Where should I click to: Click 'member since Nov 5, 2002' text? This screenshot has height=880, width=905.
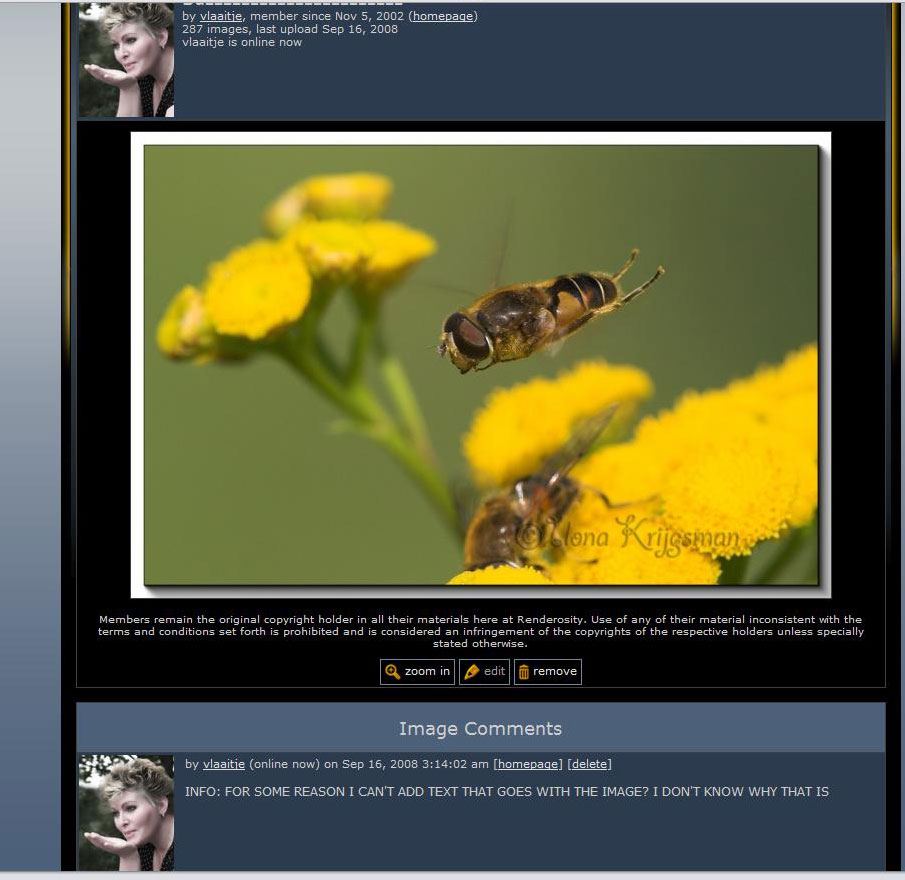click(327, 16)
